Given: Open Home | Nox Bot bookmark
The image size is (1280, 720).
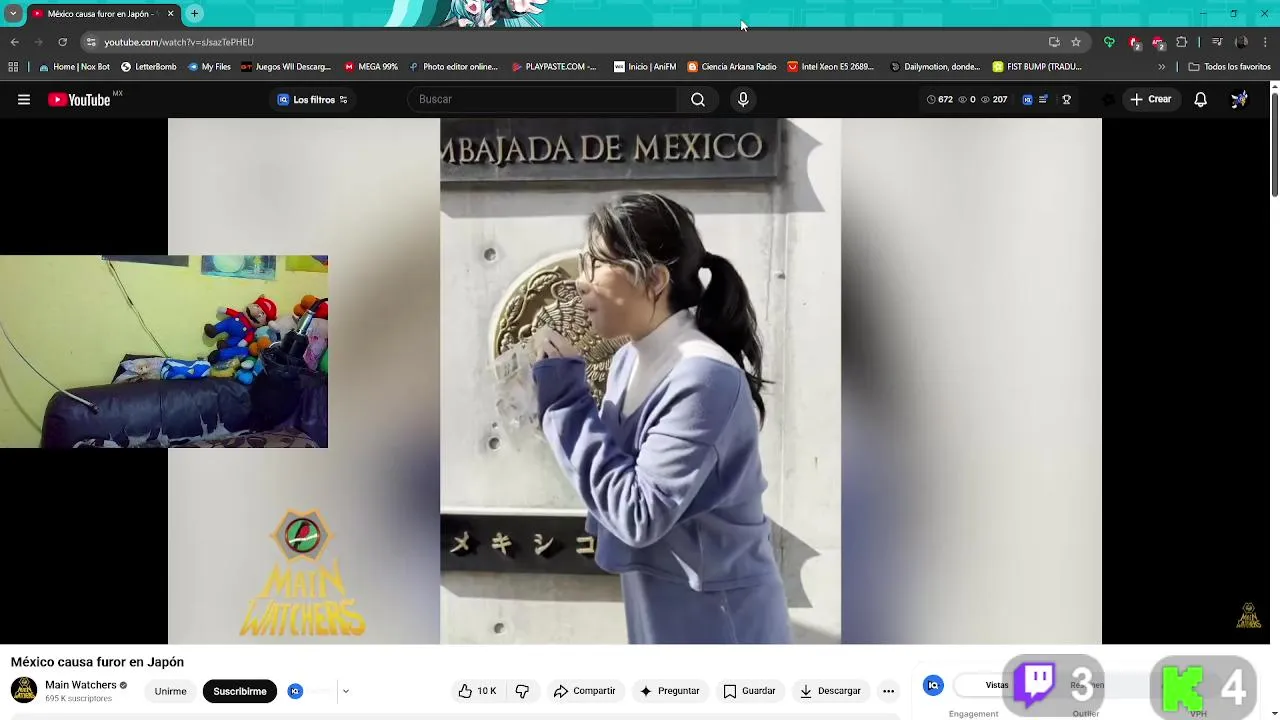Looking at the screenshot, I should coord(74,67).
